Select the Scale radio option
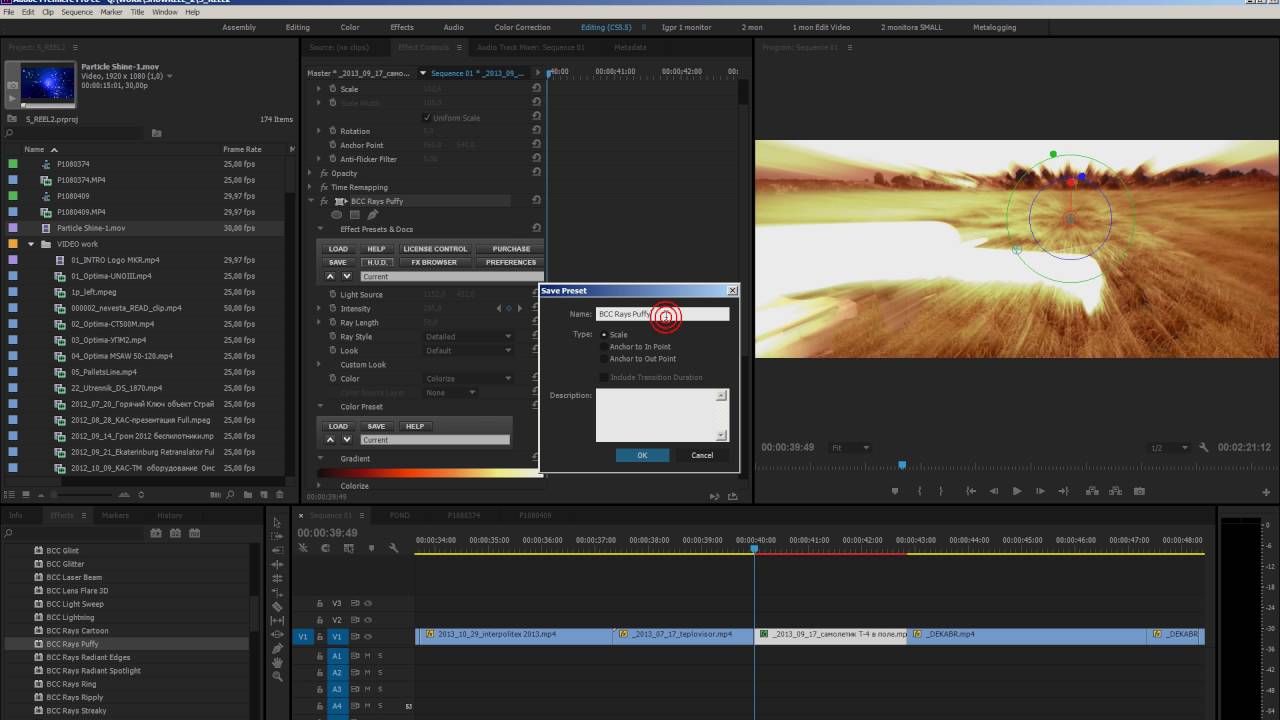The width and height of the screenshot is (1280, 720). point(604,335)
